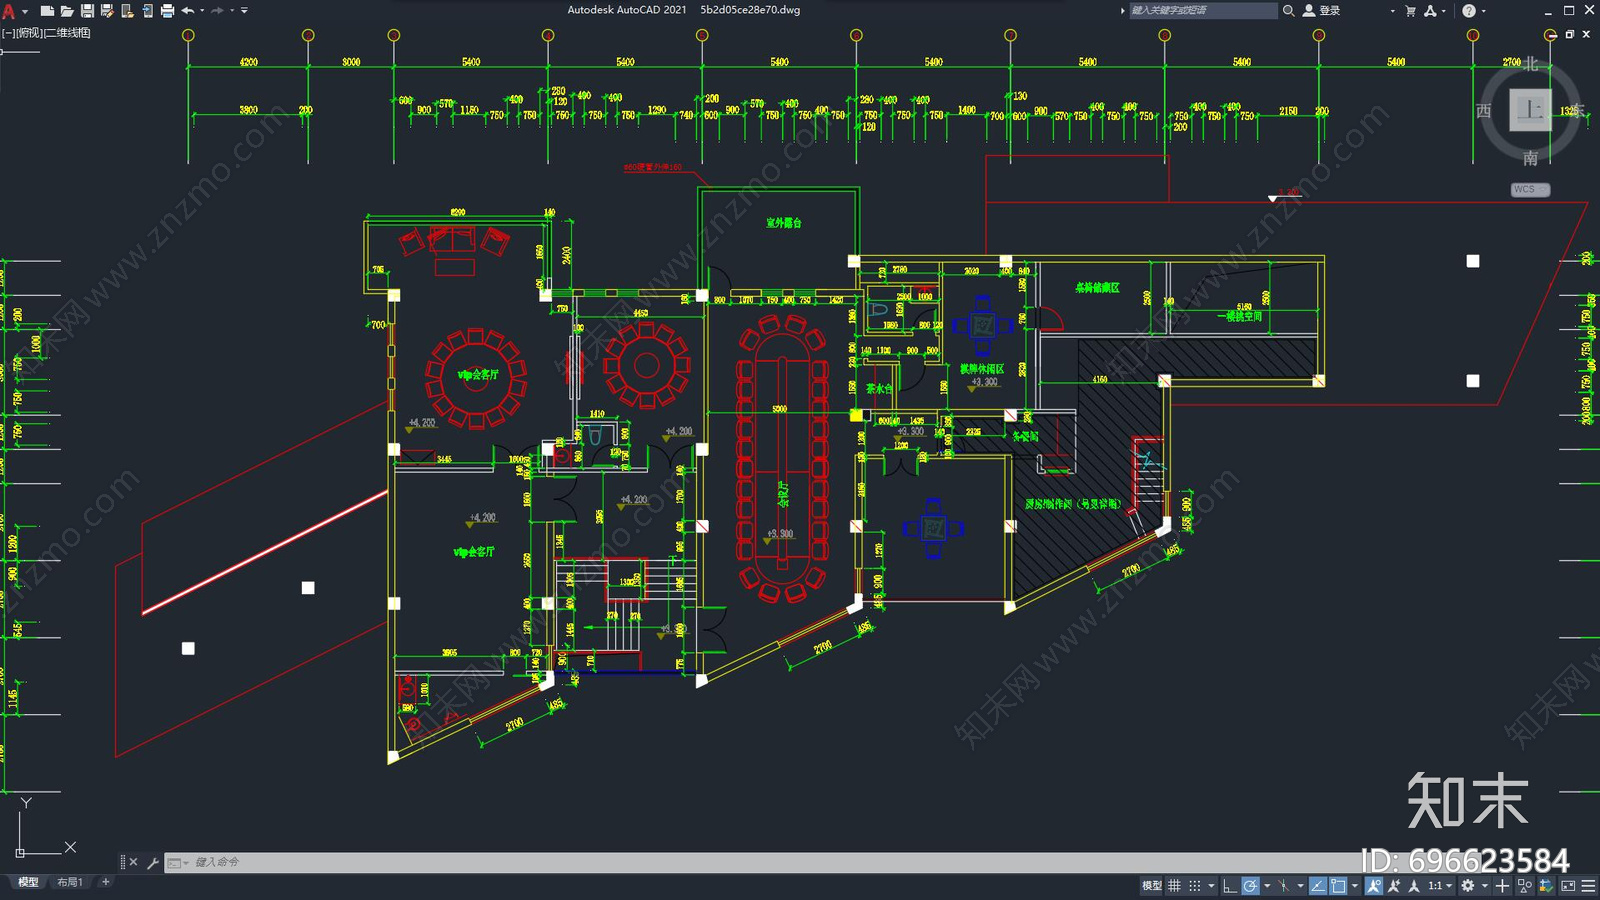The width and height of the screenshot is (1600, 900).
Task: Click the Save As icon
Action: [x=107, y=11]
